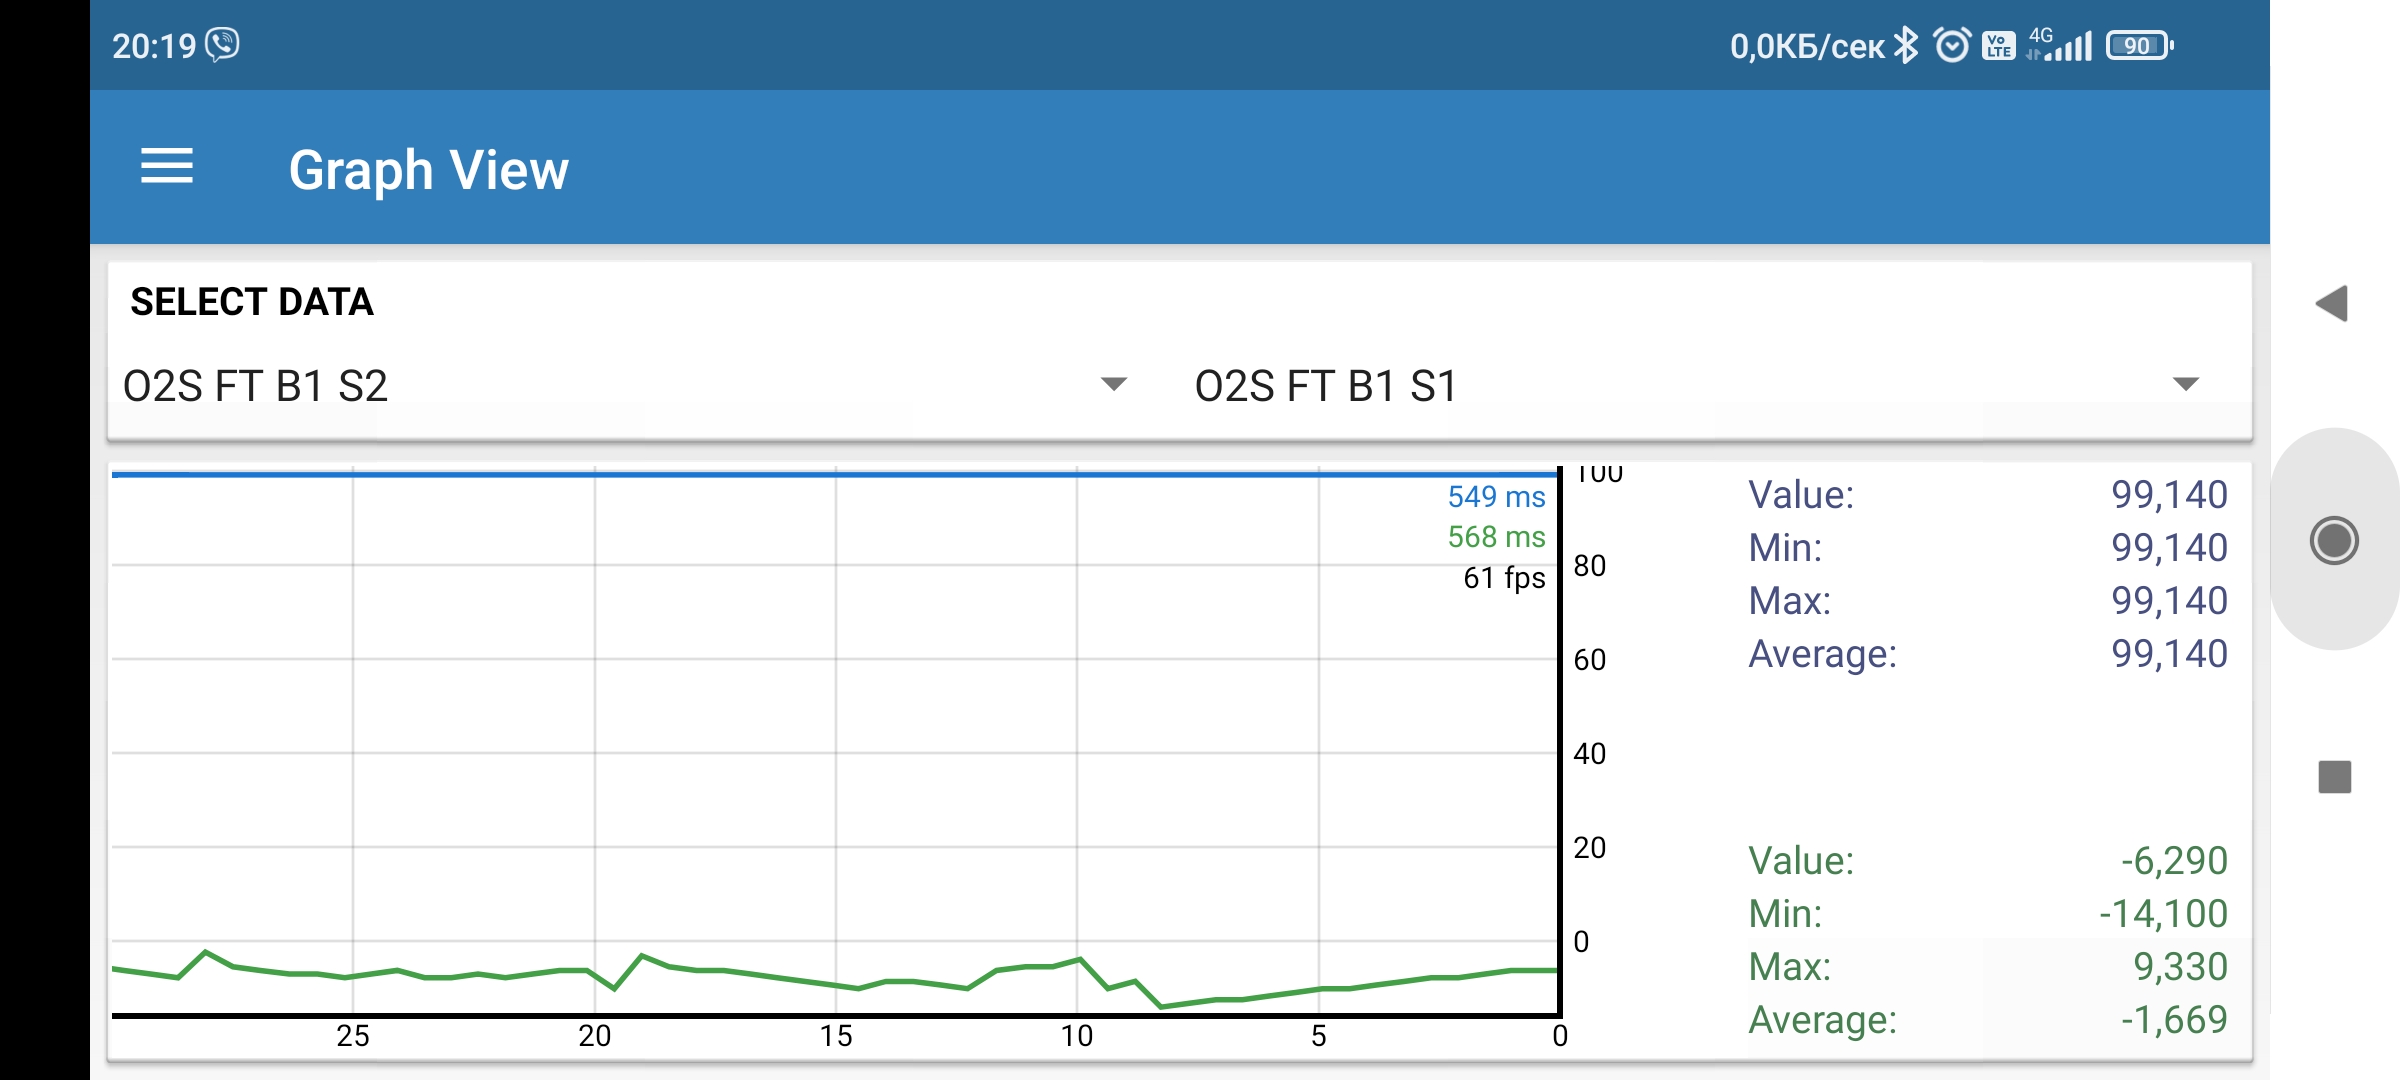The width and height of the screenshot is (2400, 1080).
Task: Expand the left selector's dropdown arrow
Action: [x=1112, y=385]
